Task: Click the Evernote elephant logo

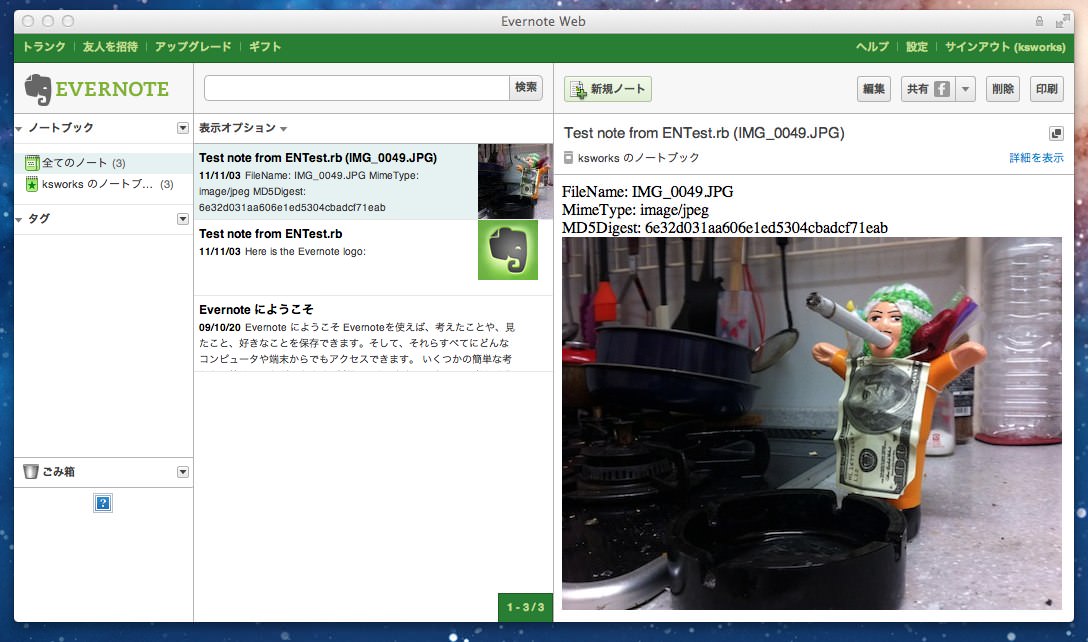Action: pos(37,90)
